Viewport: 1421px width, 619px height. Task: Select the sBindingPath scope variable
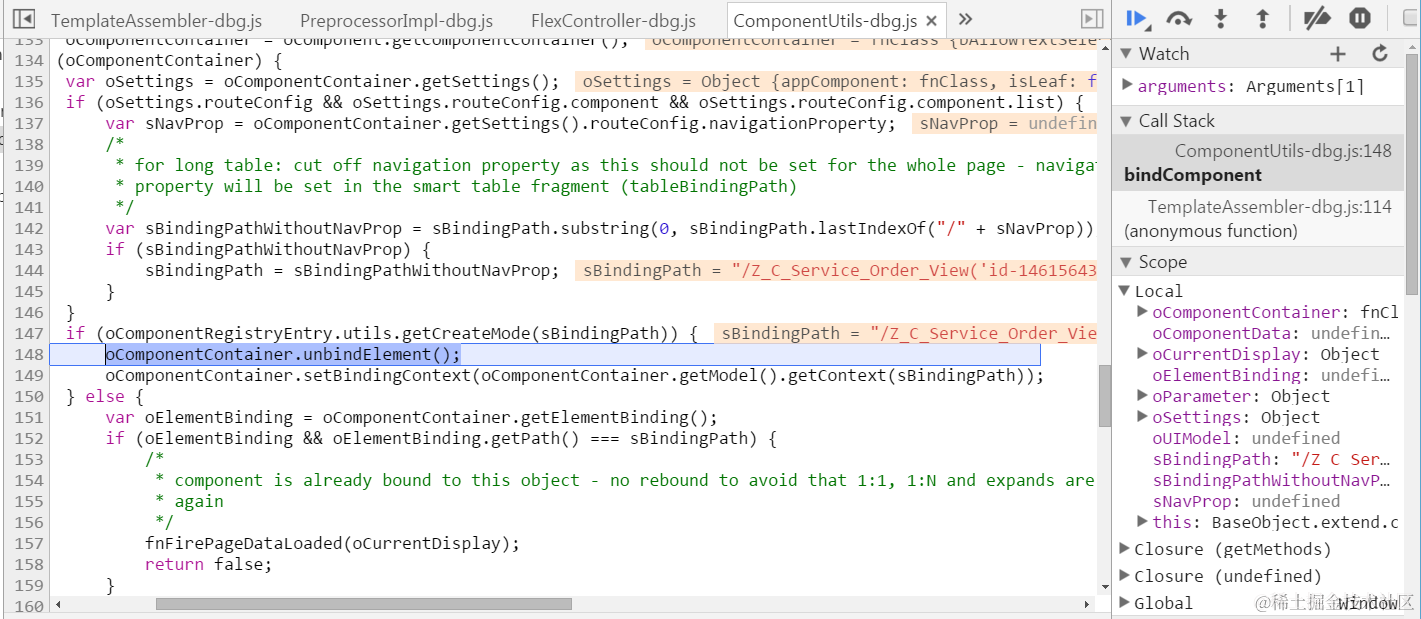point(1271,459)
